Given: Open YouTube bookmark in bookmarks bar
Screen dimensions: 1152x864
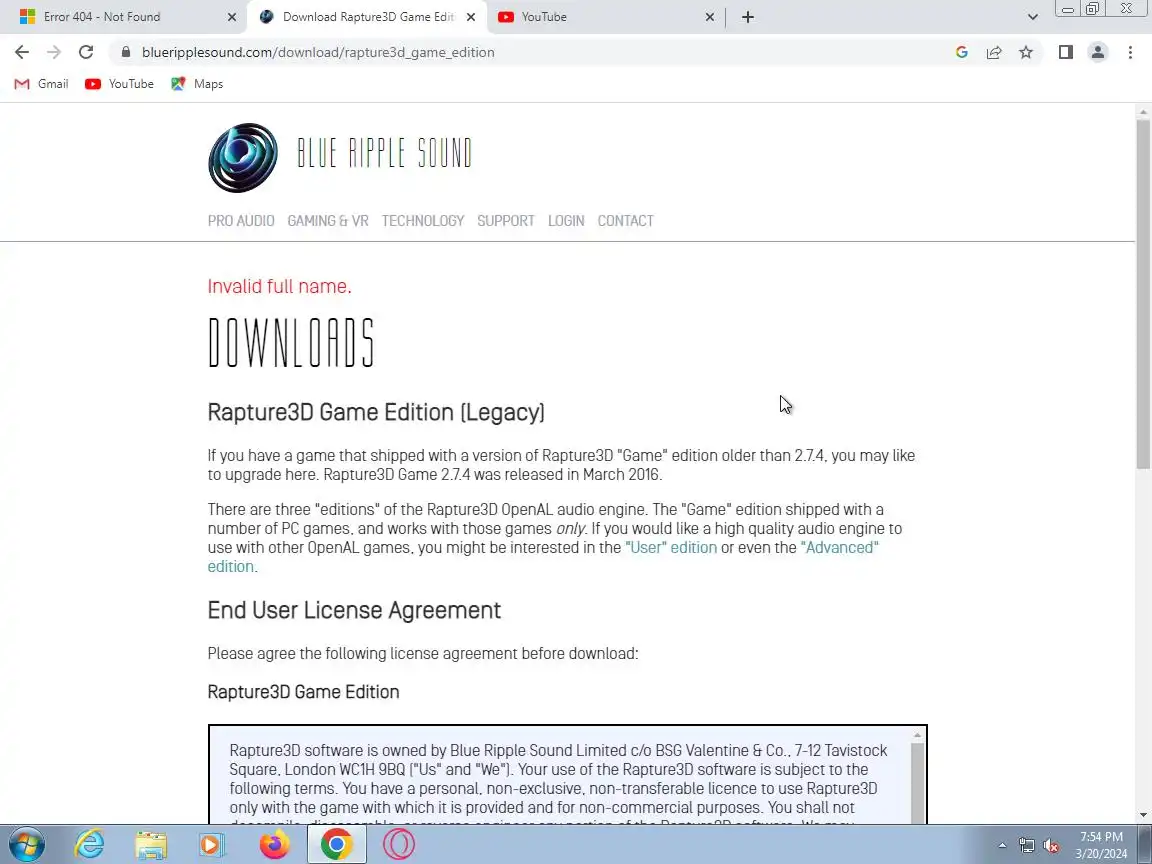Looking at the screenshot, I should (x=120, y=84).
